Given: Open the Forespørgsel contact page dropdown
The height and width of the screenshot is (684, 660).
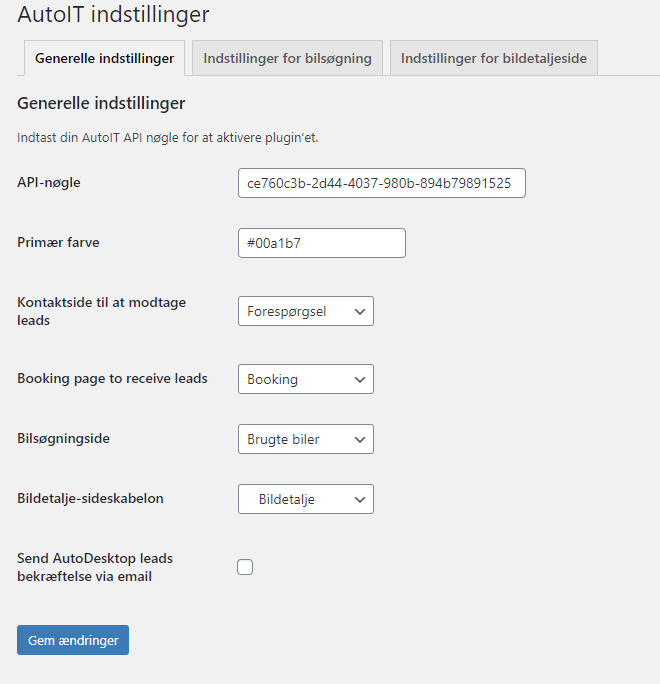Looking at the screenshot, I should coord(306,311).
